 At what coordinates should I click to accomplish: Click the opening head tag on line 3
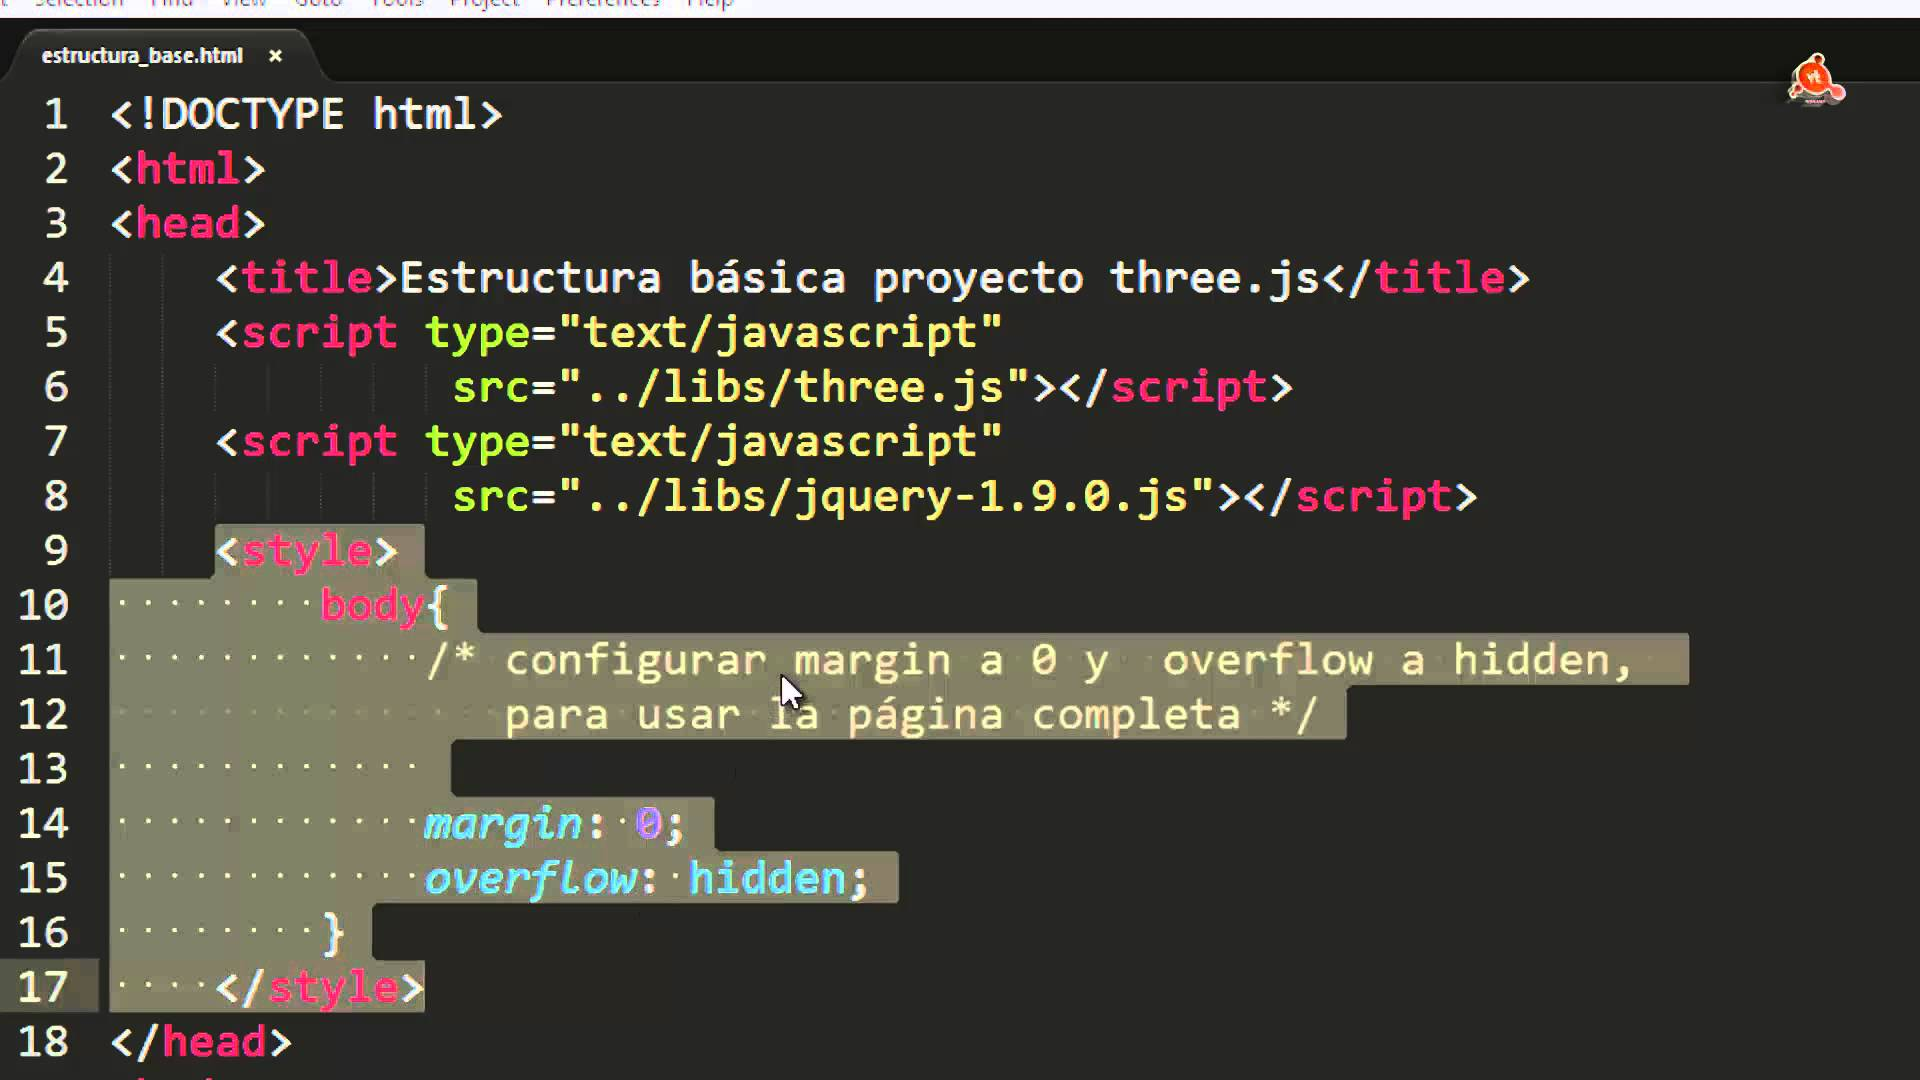tap(188, 223)
